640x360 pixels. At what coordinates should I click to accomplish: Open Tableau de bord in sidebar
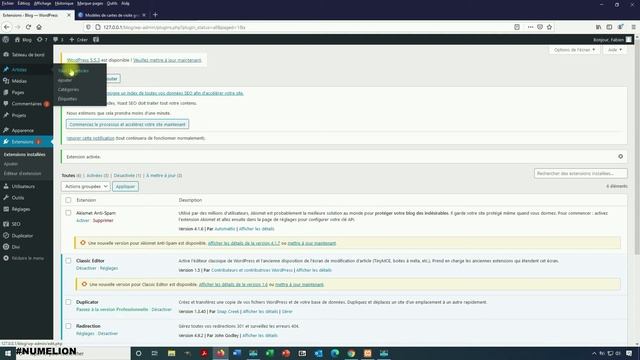(27, 54)
